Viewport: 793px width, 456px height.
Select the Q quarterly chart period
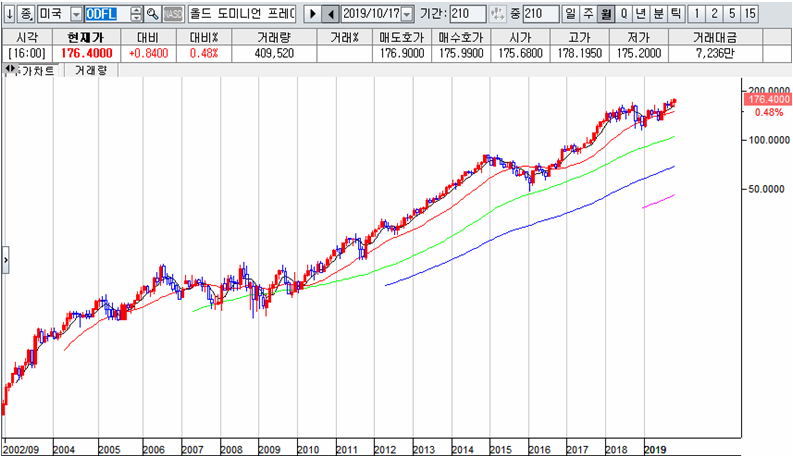(x=624, y=14)
